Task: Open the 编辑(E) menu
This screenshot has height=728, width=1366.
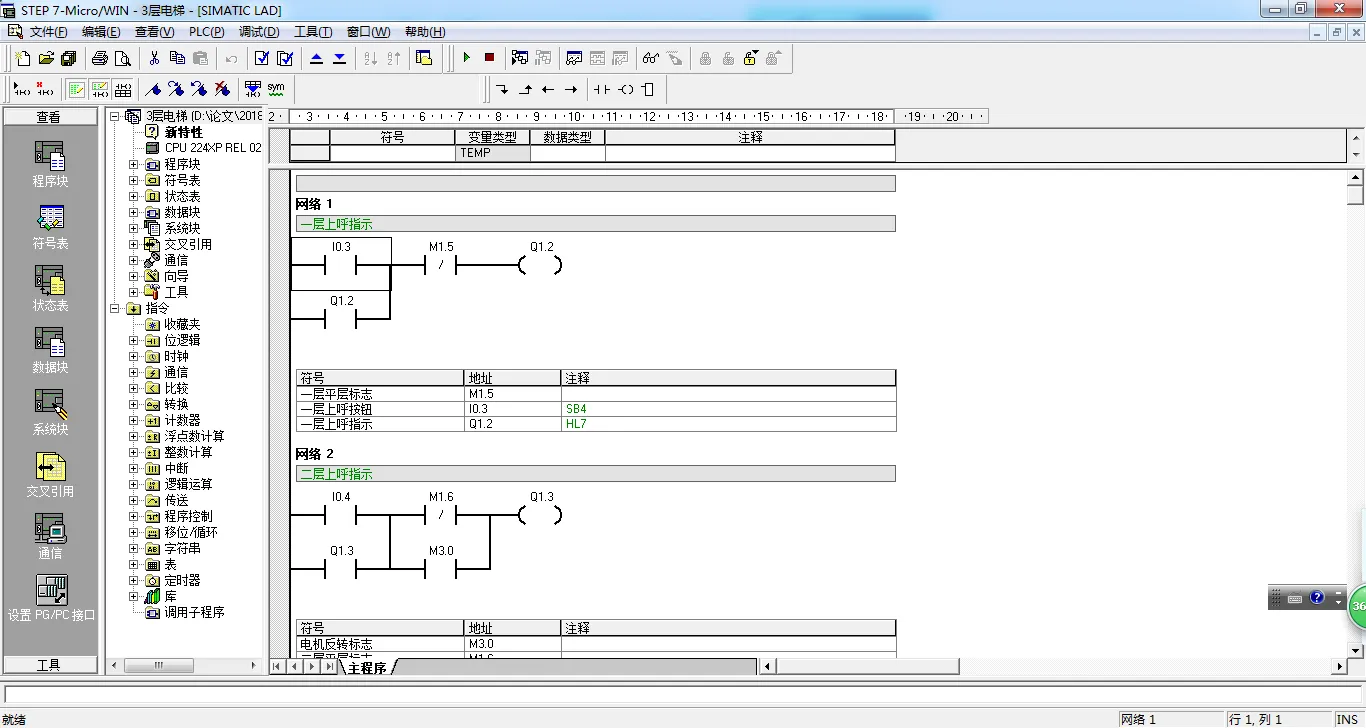Action: [x=100, y=32]
